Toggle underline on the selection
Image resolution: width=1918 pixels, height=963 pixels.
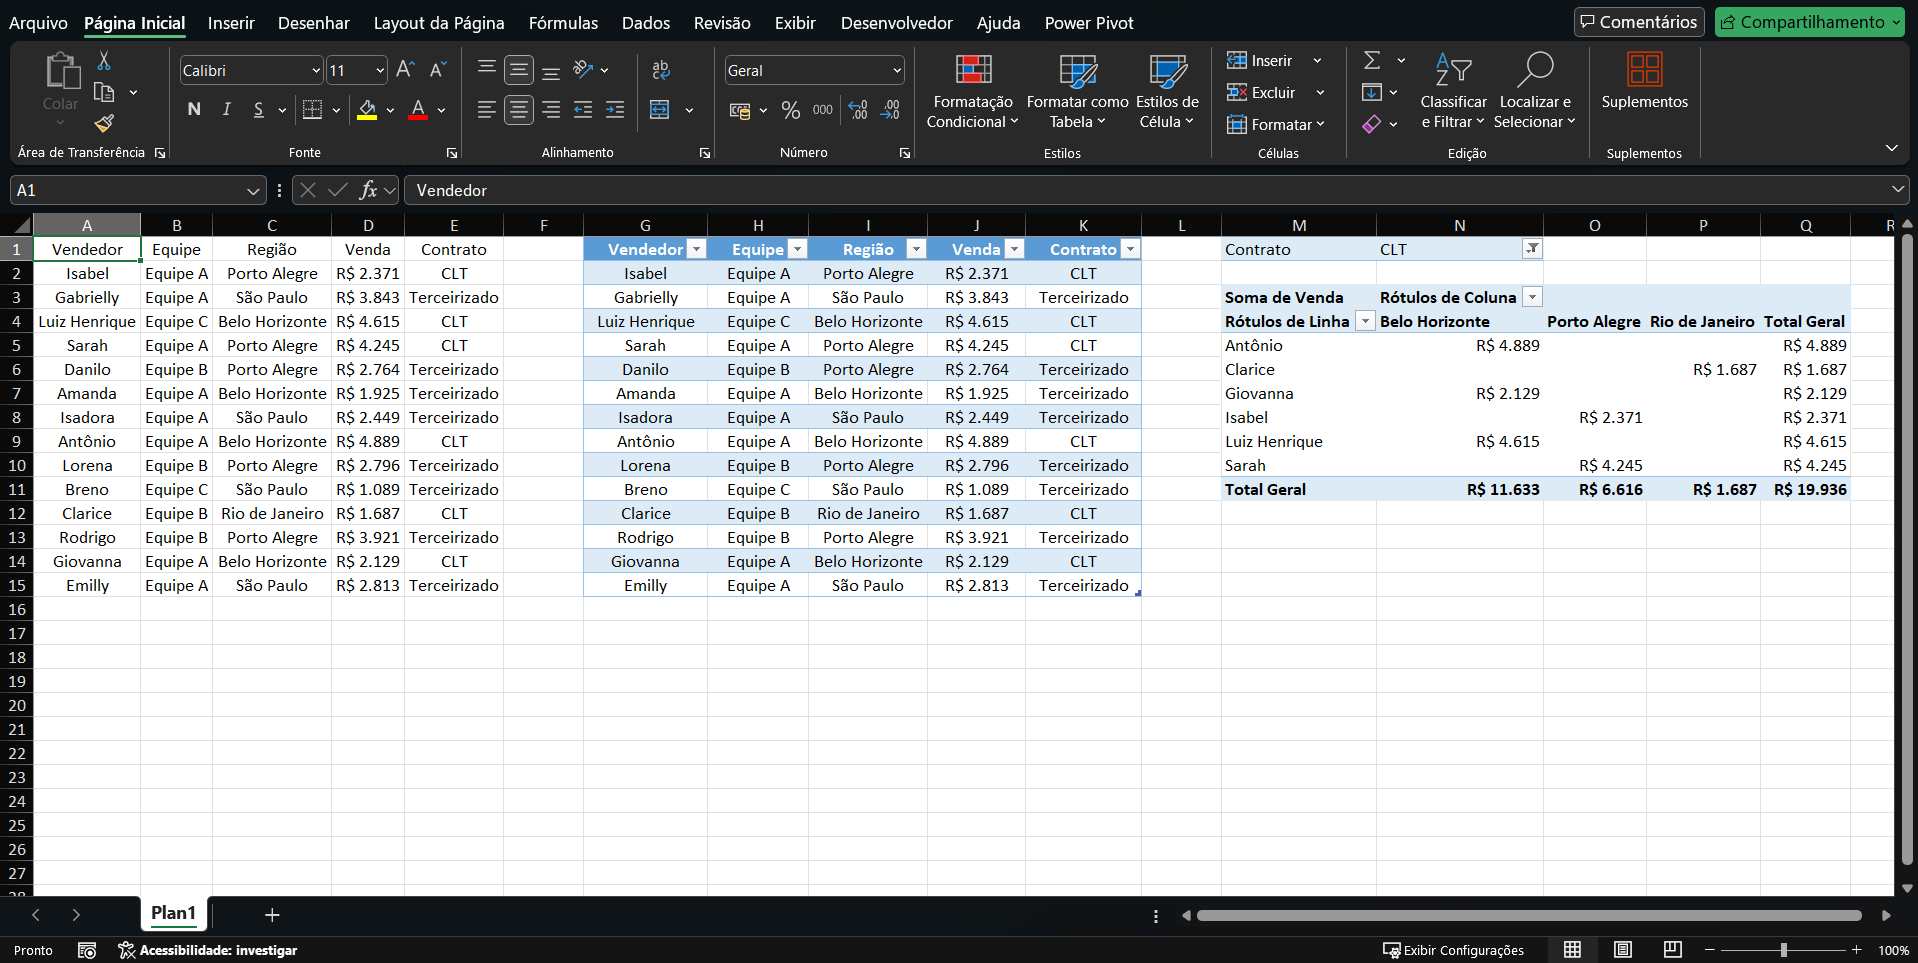[x=259, y=110]
